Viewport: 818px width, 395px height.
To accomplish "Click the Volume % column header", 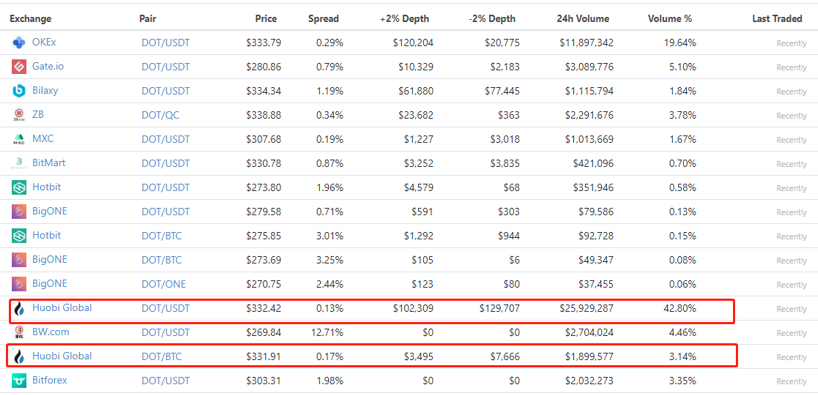I will tap(670, 19).
